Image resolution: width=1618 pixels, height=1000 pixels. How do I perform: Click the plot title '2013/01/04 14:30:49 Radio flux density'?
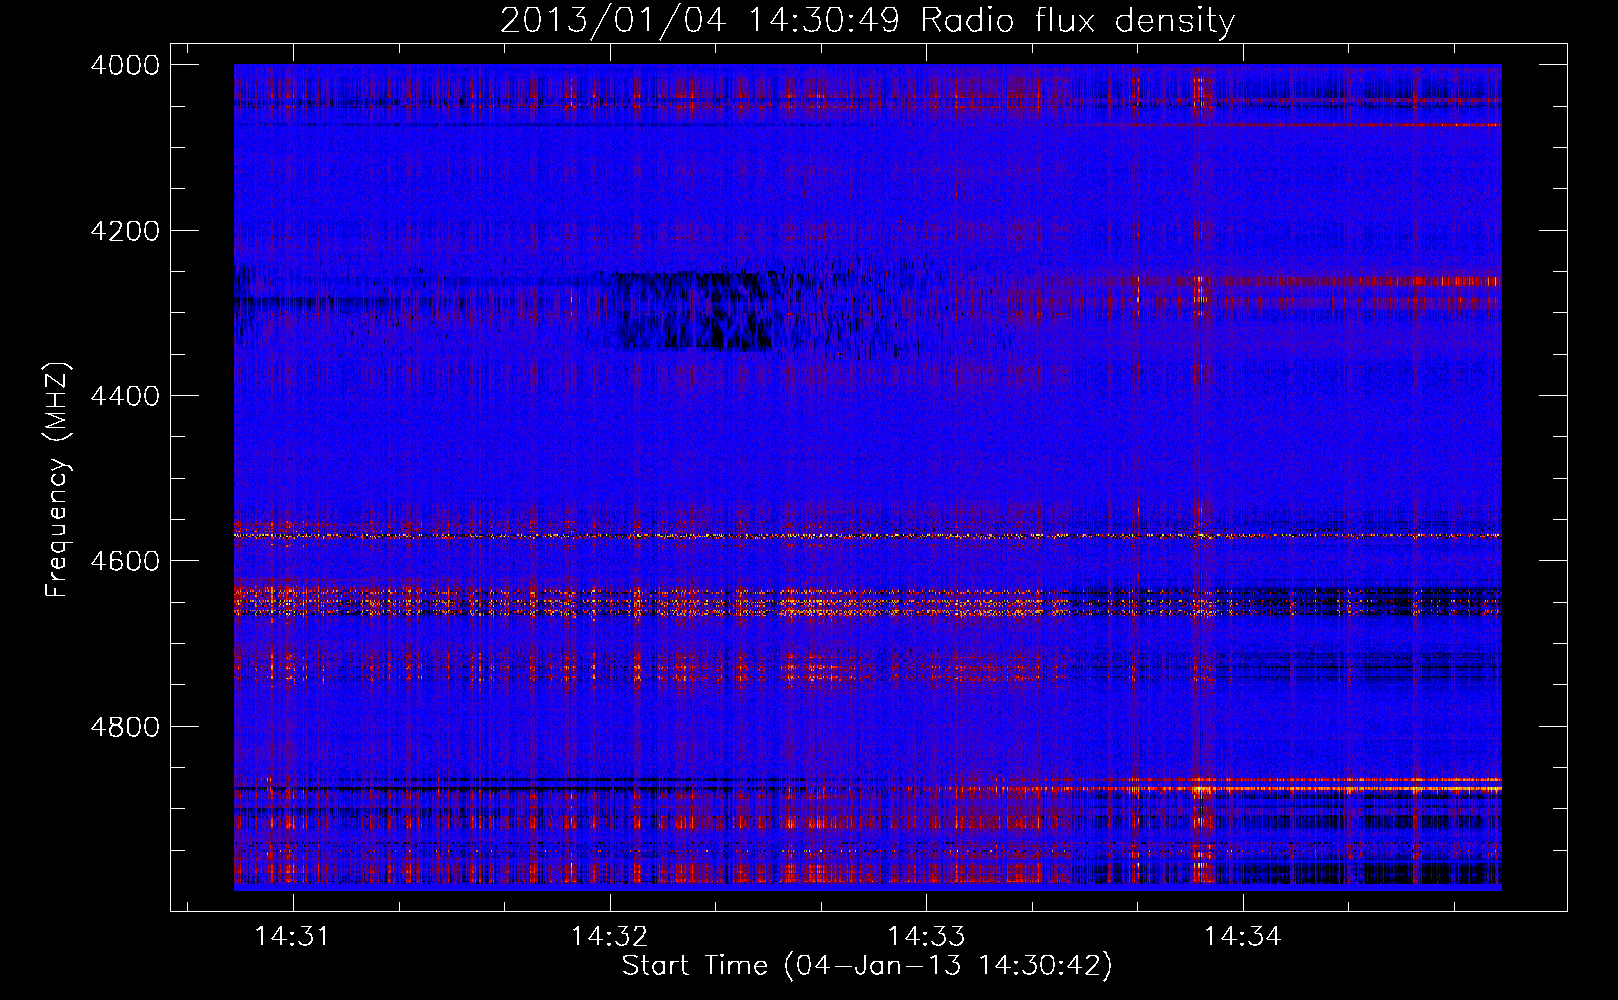(x=867, y=20)
